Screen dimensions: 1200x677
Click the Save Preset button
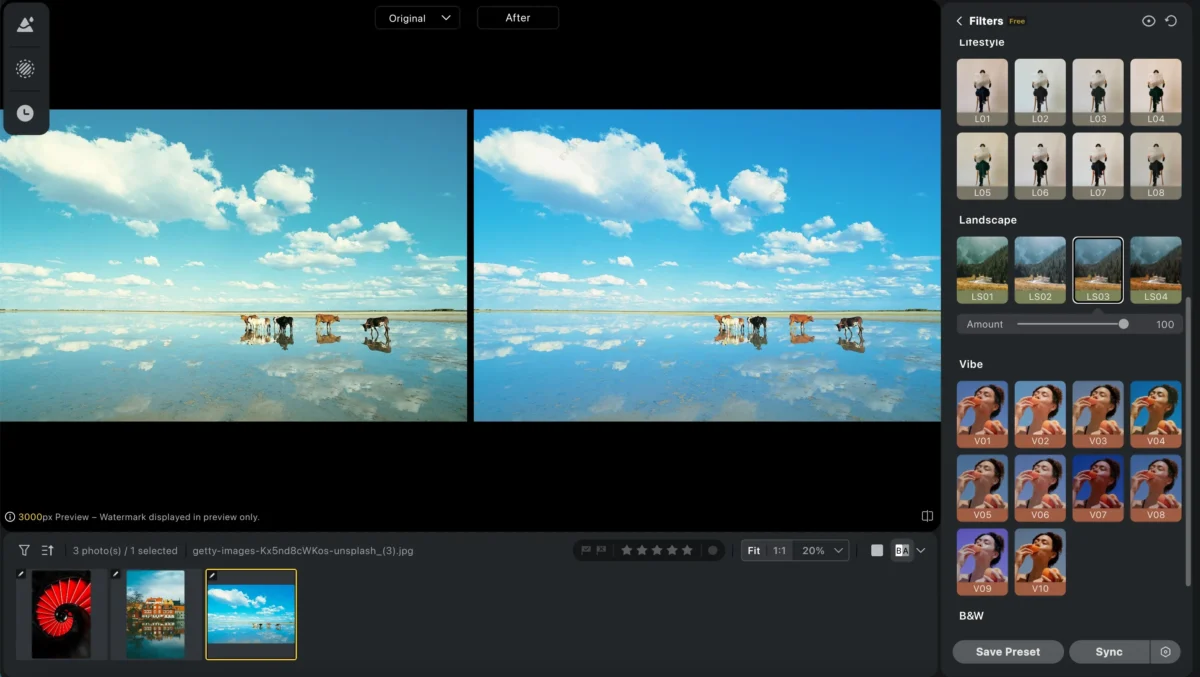click(1007, 652)
